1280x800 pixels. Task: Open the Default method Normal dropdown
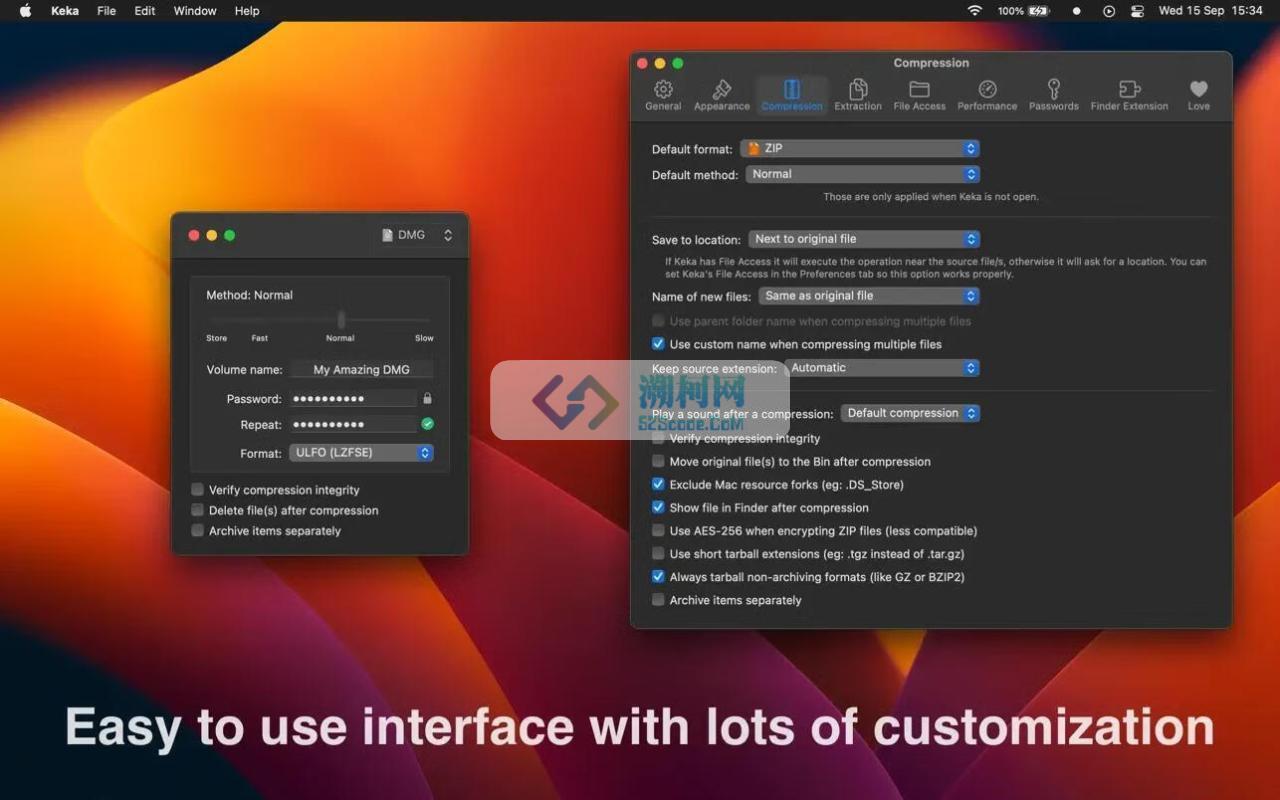coord(863,174)
